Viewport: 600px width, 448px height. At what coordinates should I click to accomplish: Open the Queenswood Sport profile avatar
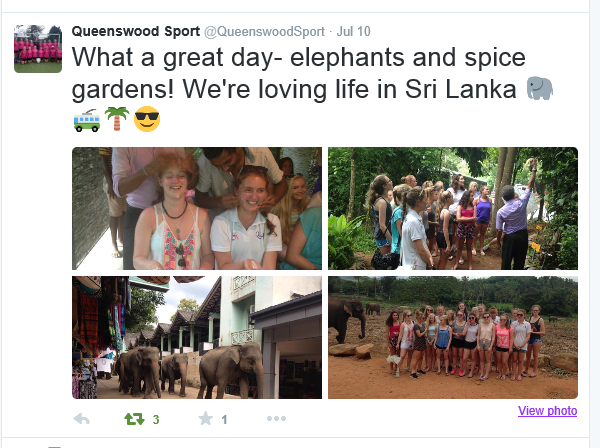pyautogui.click(x=38, y=49)
